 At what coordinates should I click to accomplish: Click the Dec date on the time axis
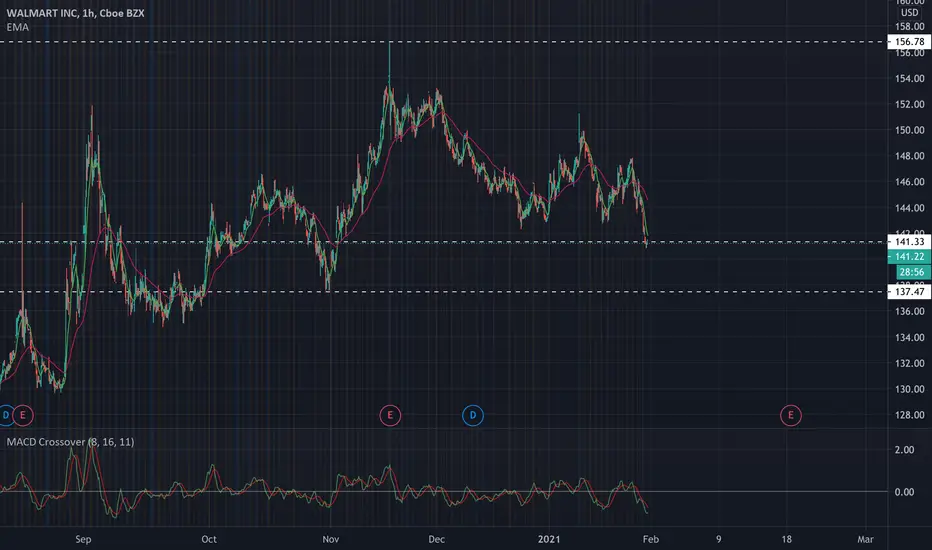436,539
